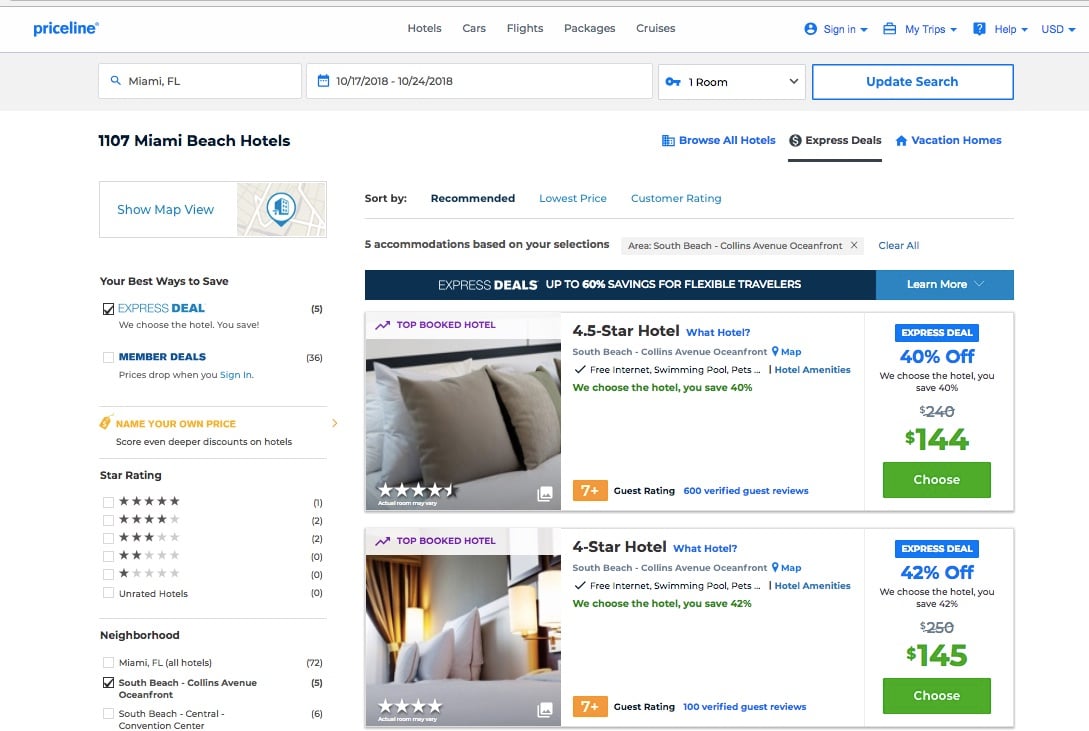The width and height of the screenshot is (1089, 731).
Task: Expand the Sign in dropdown menu
Action: click(x=836, y=29)
